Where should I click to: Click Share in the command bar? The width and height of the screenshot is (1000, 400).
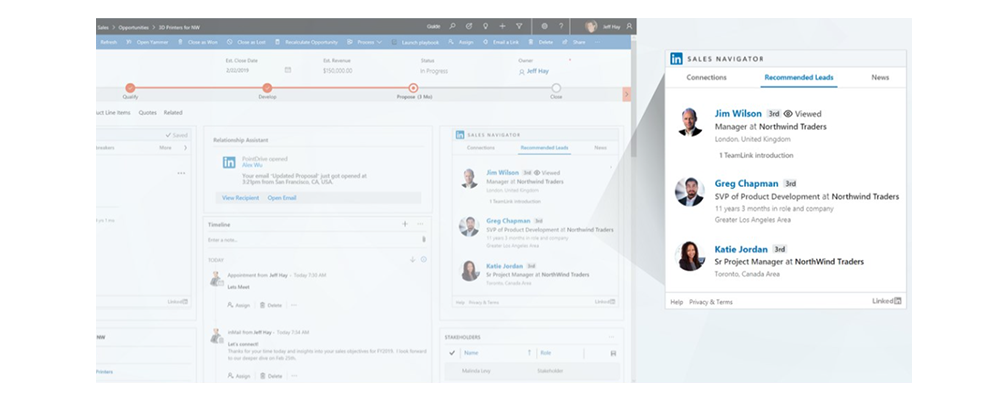pyautogui.click(x=574, y=42)
